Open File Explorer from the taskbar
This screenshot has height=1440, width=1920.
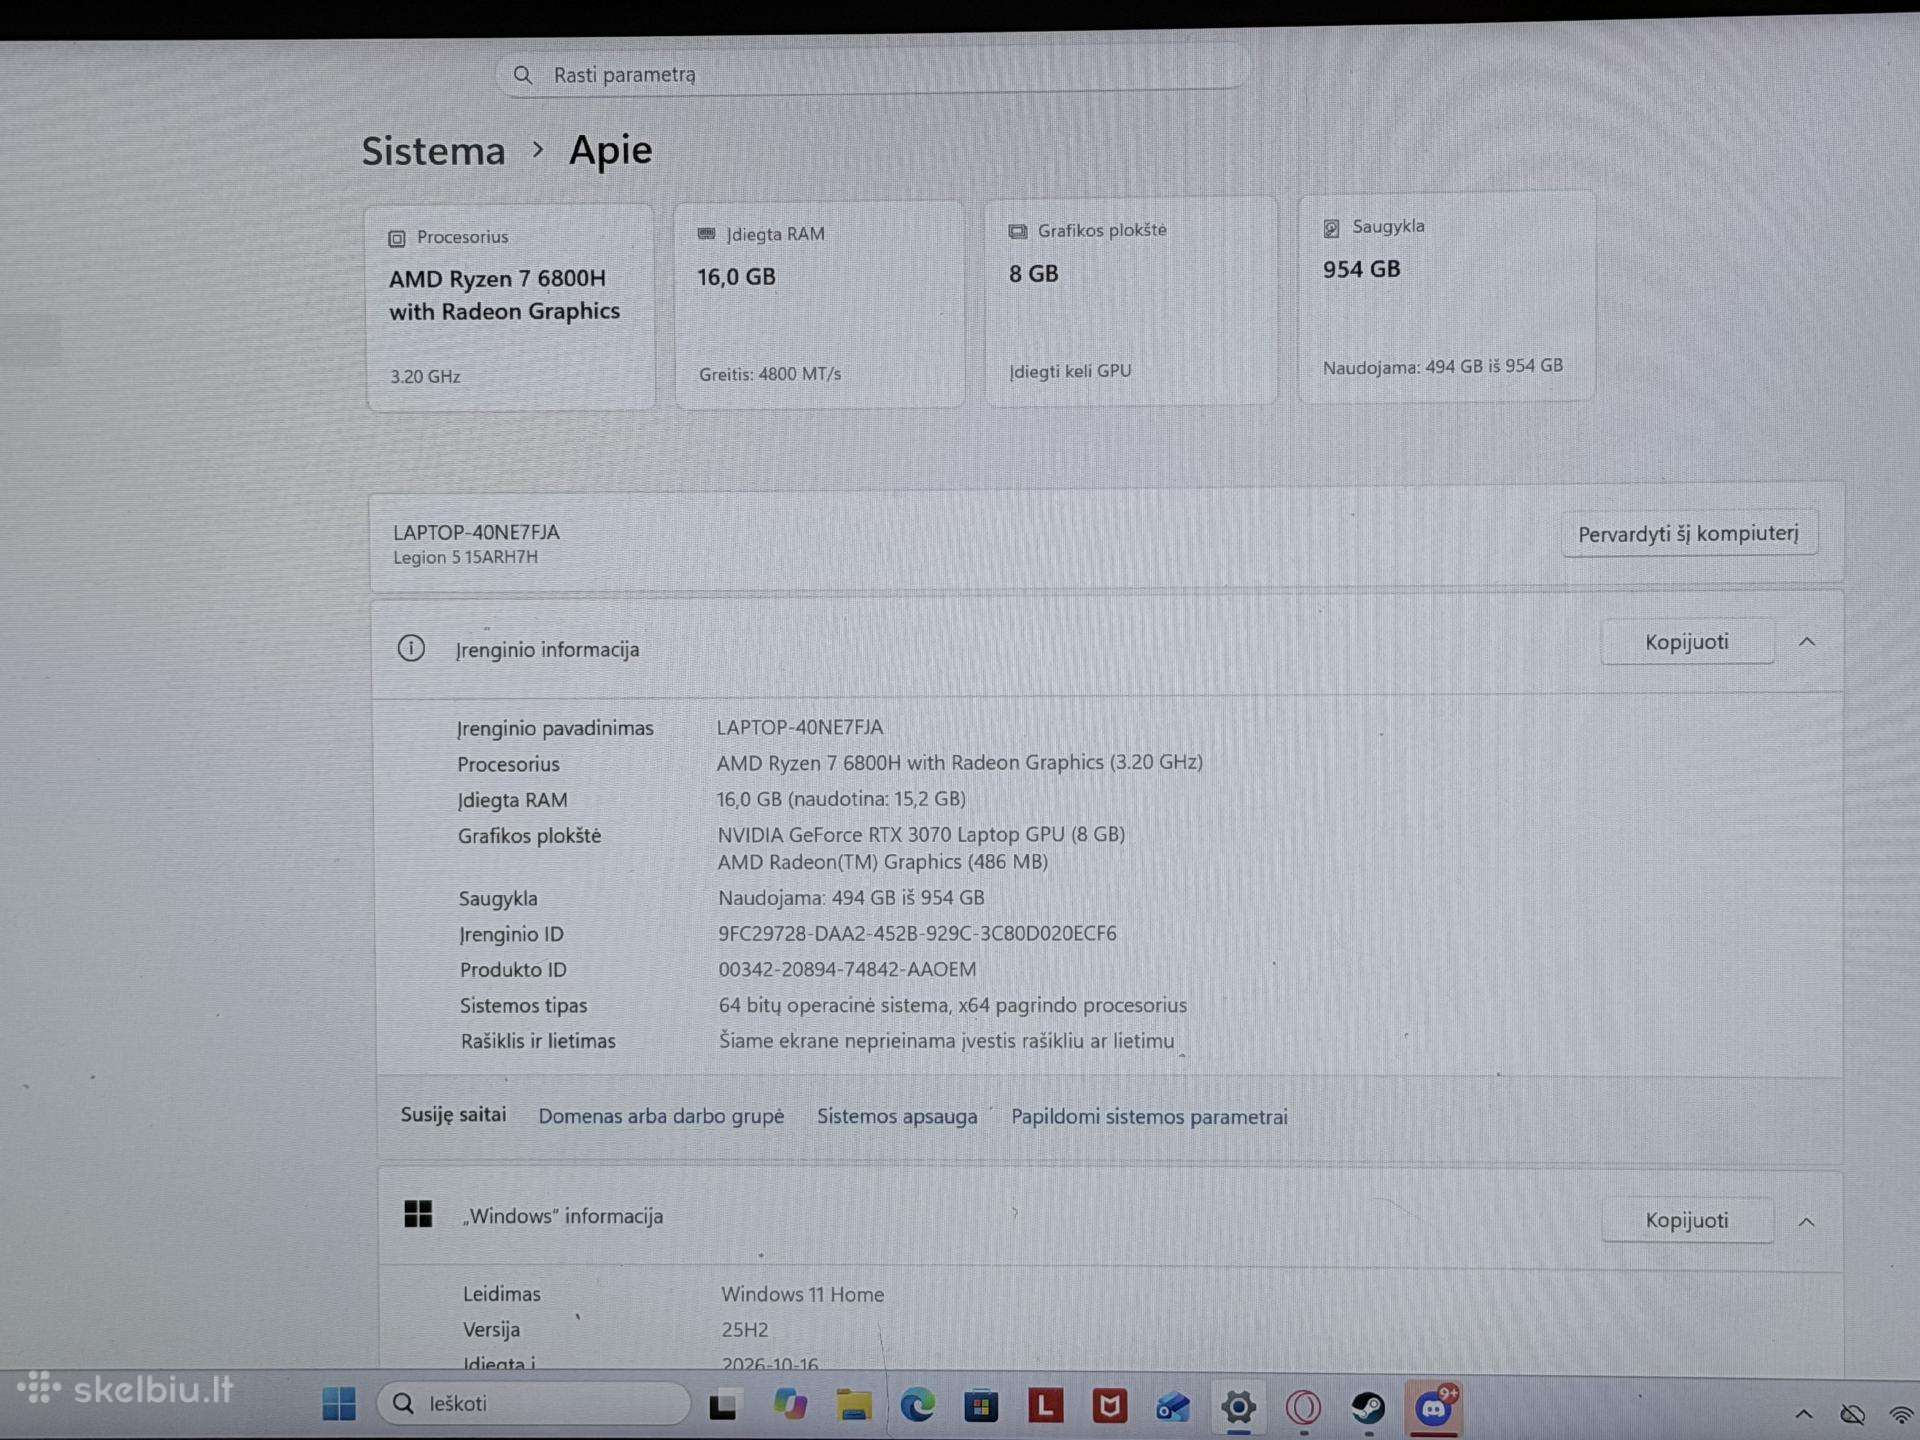pos(853,1405)
